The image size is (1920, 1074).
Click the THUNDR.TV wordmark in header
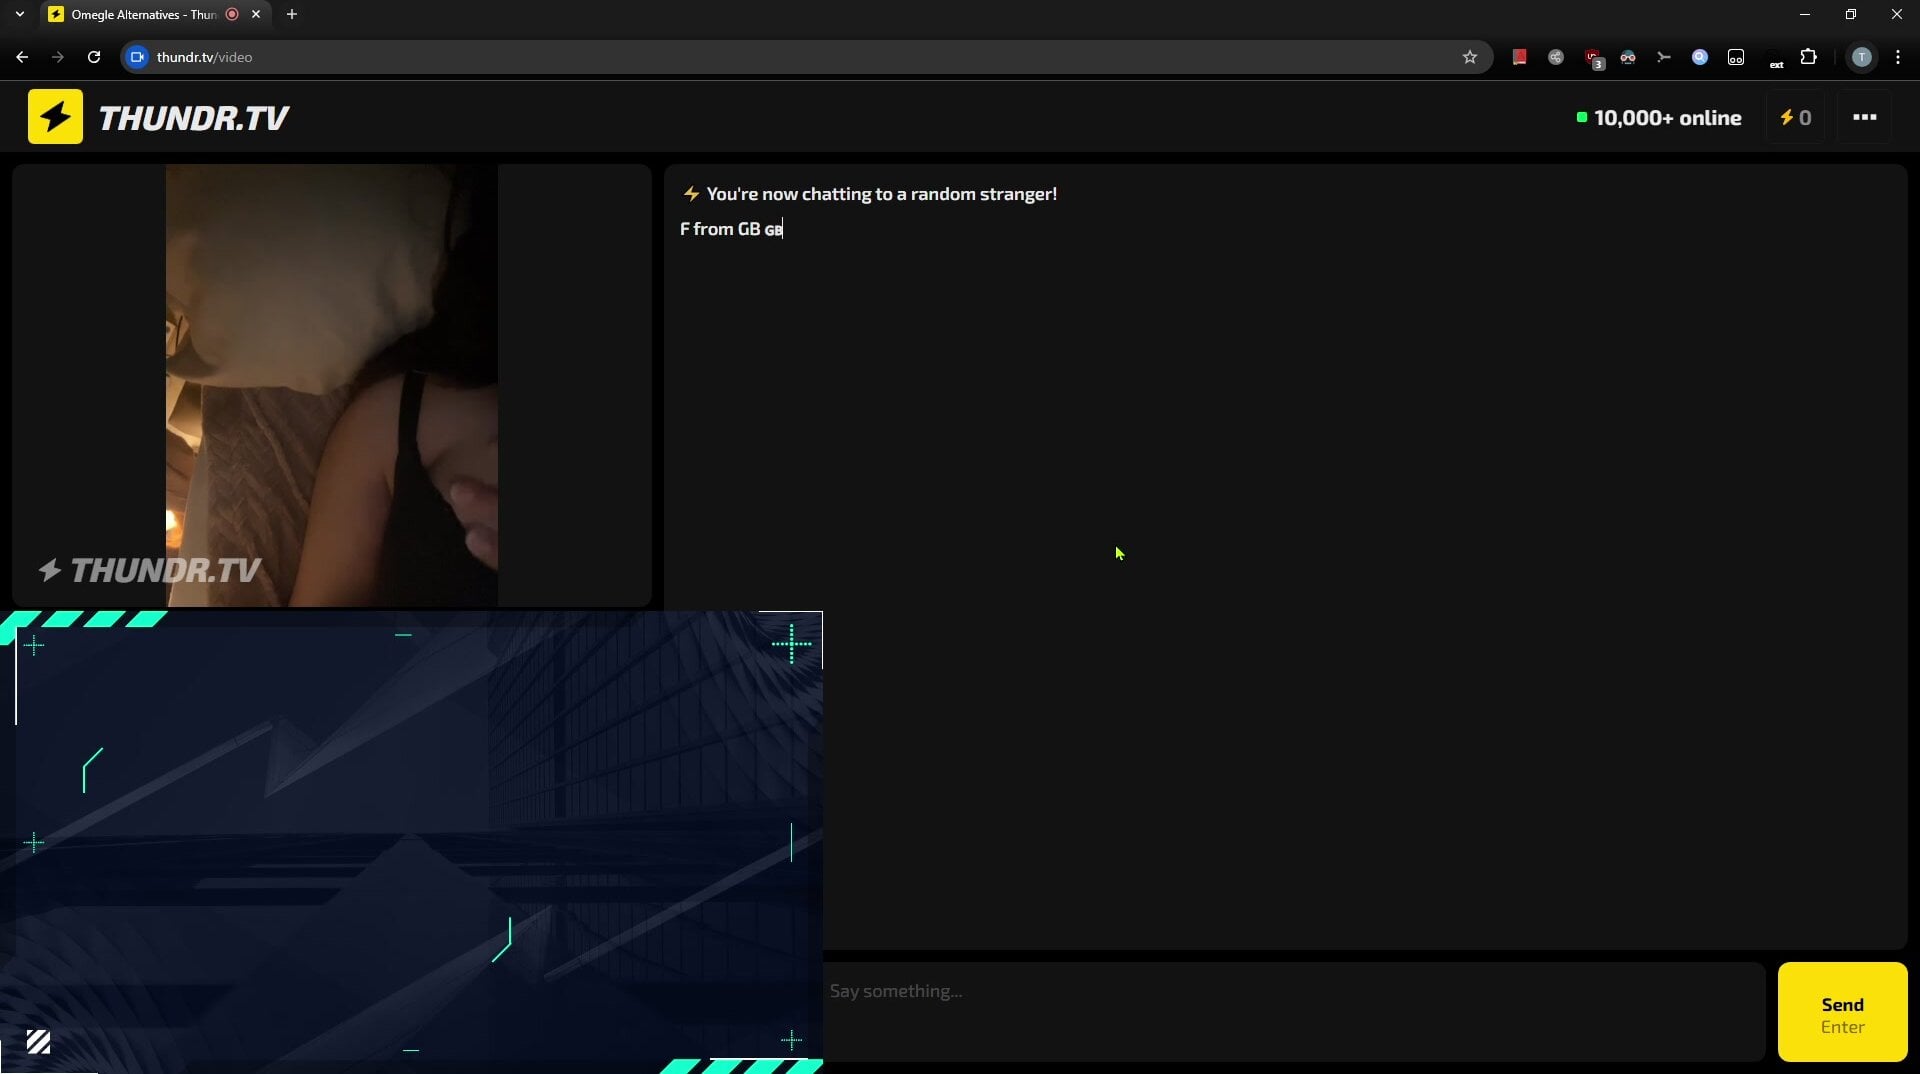[x=193, y=118]
